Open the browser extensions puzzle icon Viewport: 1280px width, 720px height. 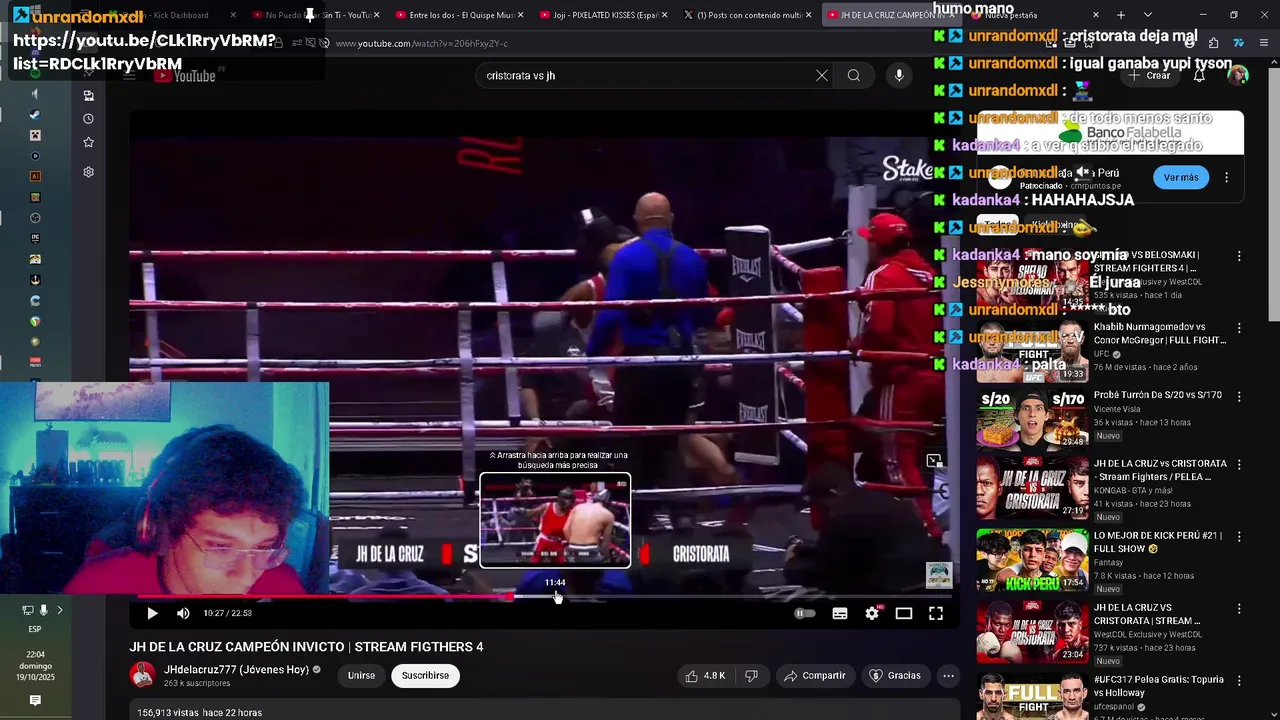click(x=1213, y=43)
